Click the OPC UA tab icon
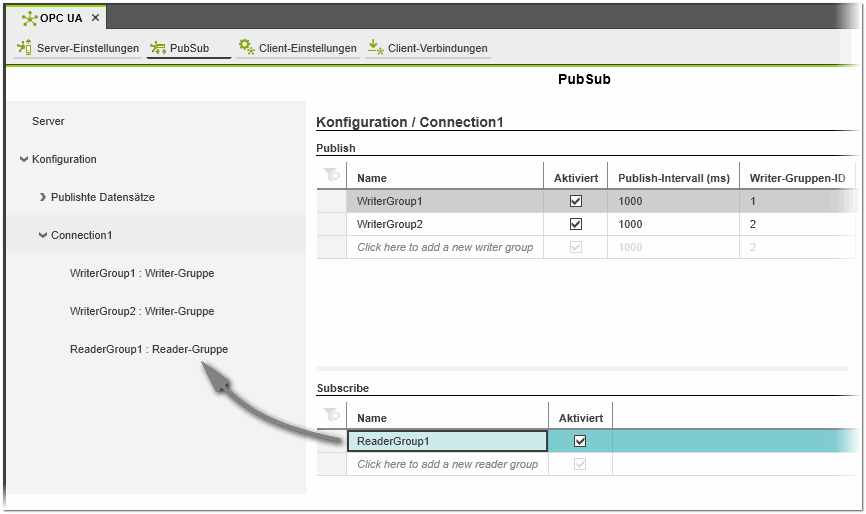The image size is (866, 514). click(x=29, y=18)
